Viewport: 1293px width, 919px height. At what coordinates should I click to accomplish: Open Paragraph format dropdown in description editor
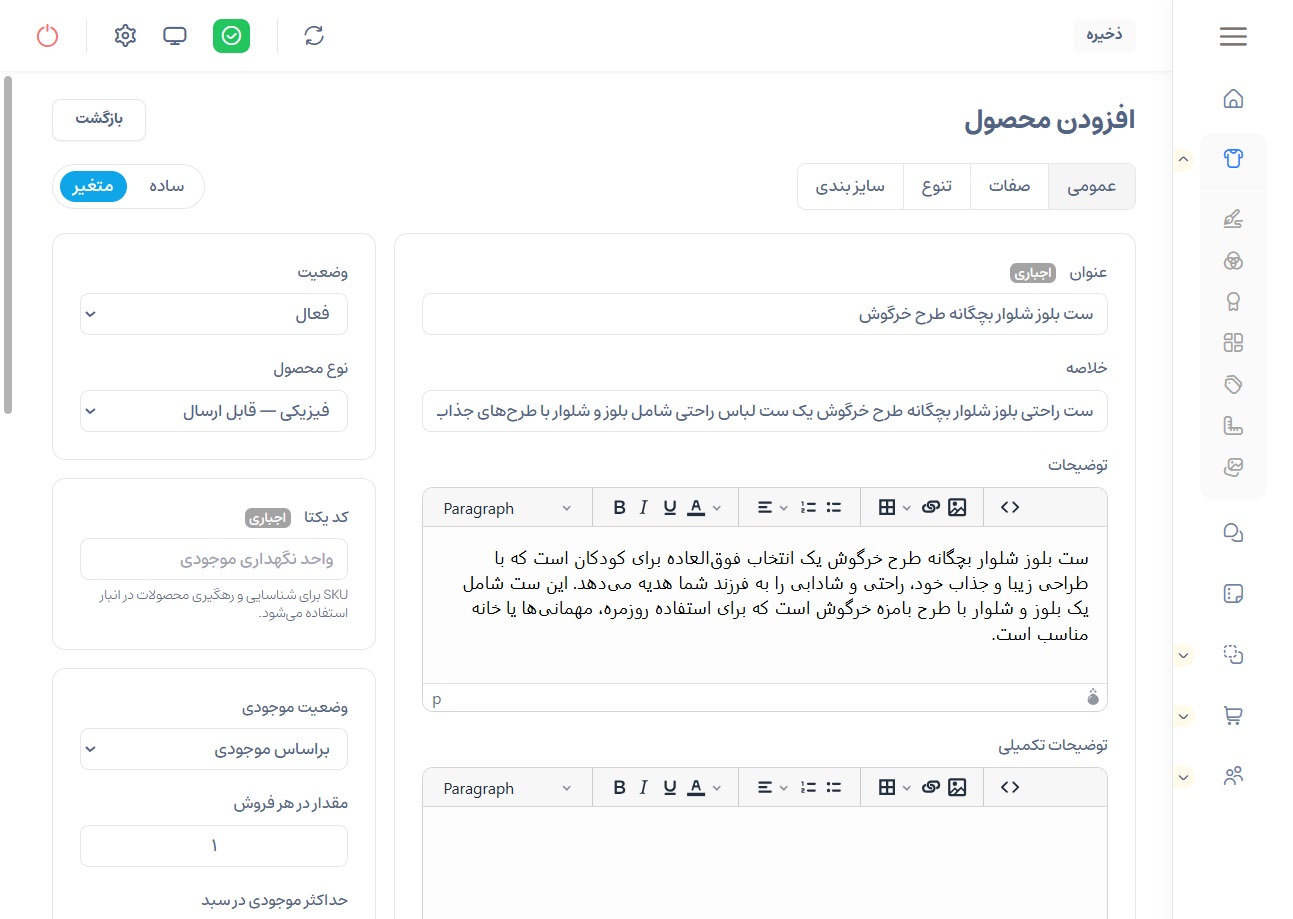507,508
